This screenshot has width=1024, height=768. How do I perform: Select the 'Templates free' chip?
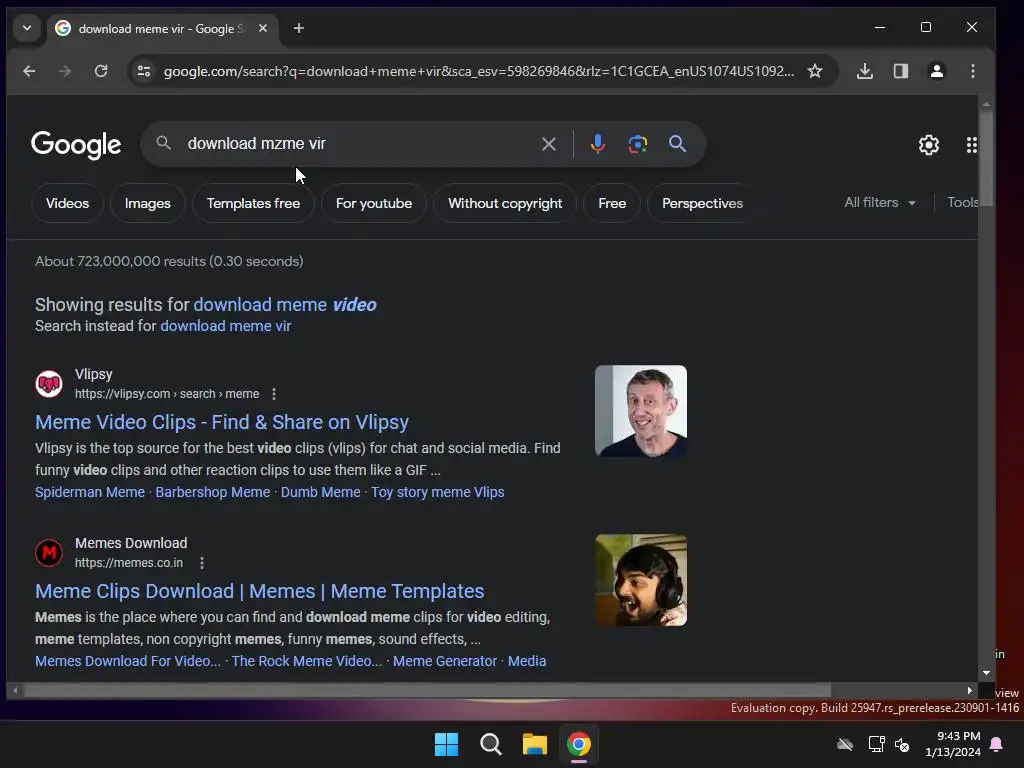click(x=253, y=203)
